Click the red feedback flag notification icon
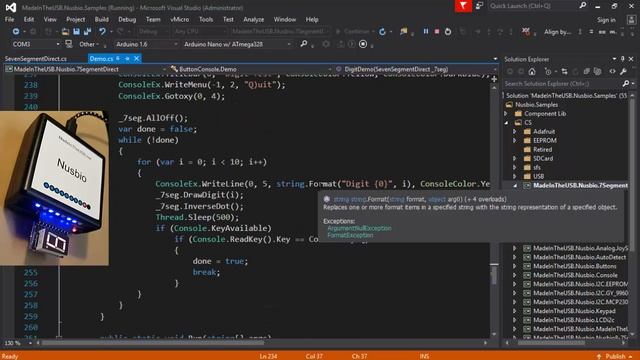This screenshot has height=360, width=640. point(463,6)
